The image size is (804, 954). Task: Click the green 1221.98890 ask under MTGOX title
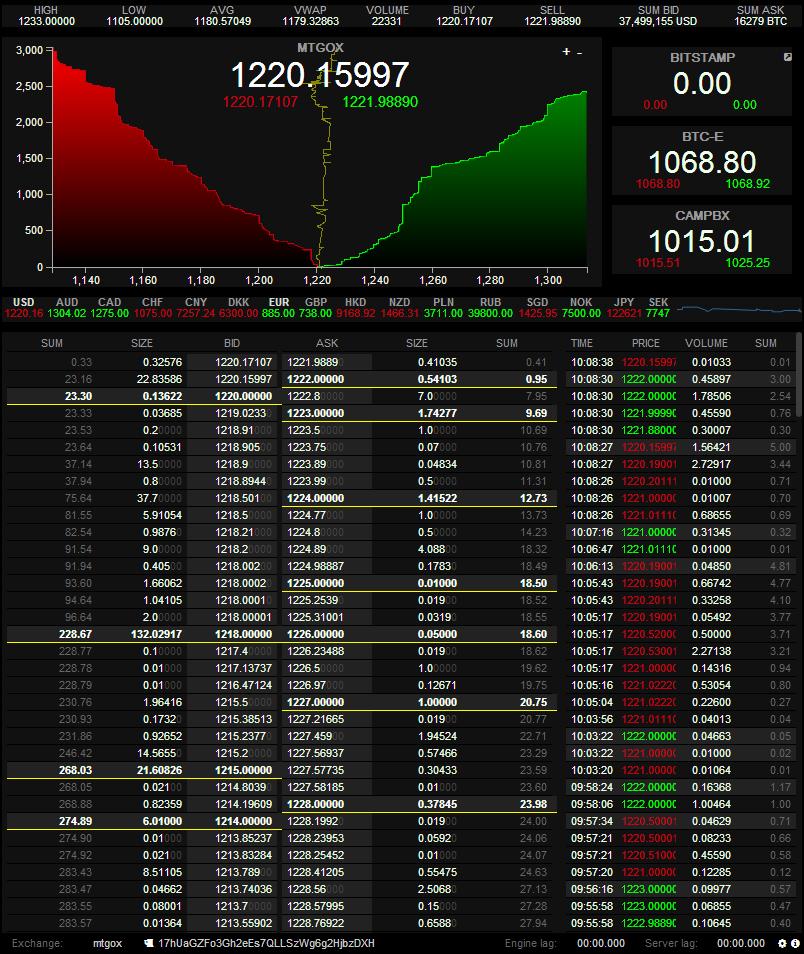(380, 102)
